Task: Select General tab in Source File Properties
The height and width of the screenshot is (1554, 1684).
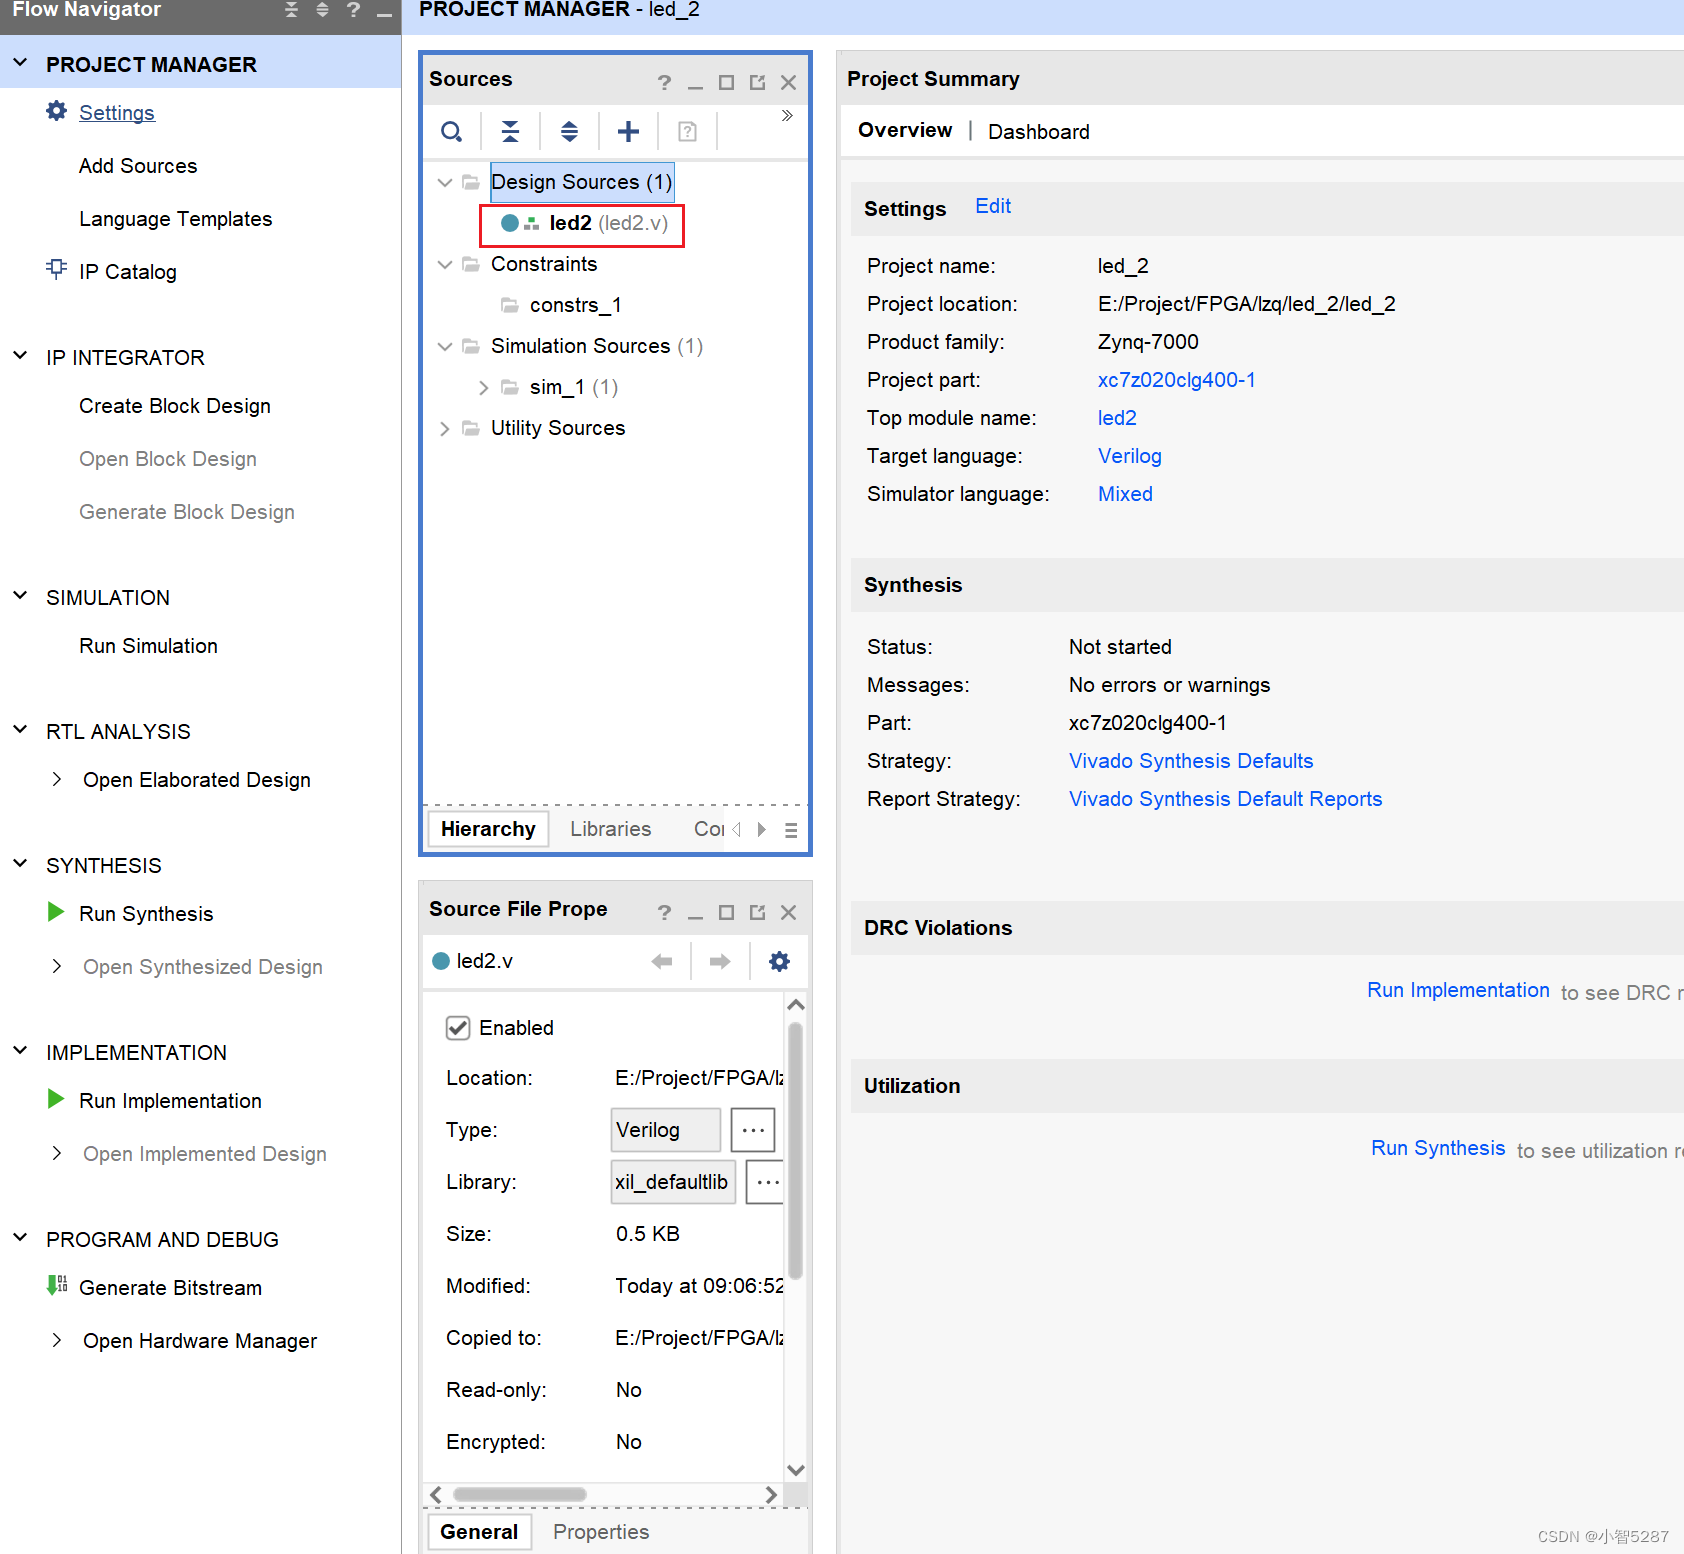Action: pos(479,1532)
